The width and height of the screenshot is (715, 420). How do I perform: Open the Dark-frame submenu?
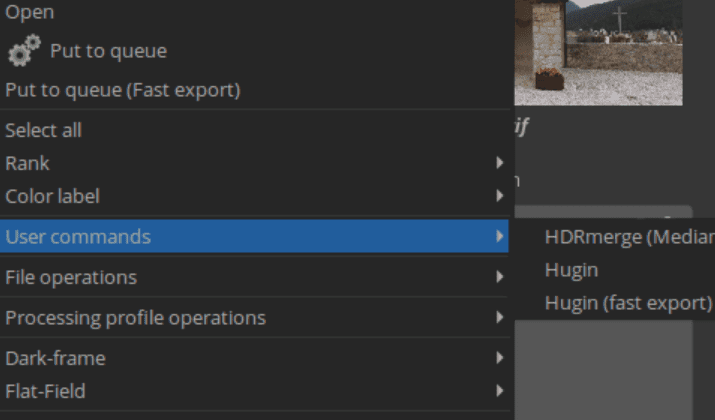(254, 358)
